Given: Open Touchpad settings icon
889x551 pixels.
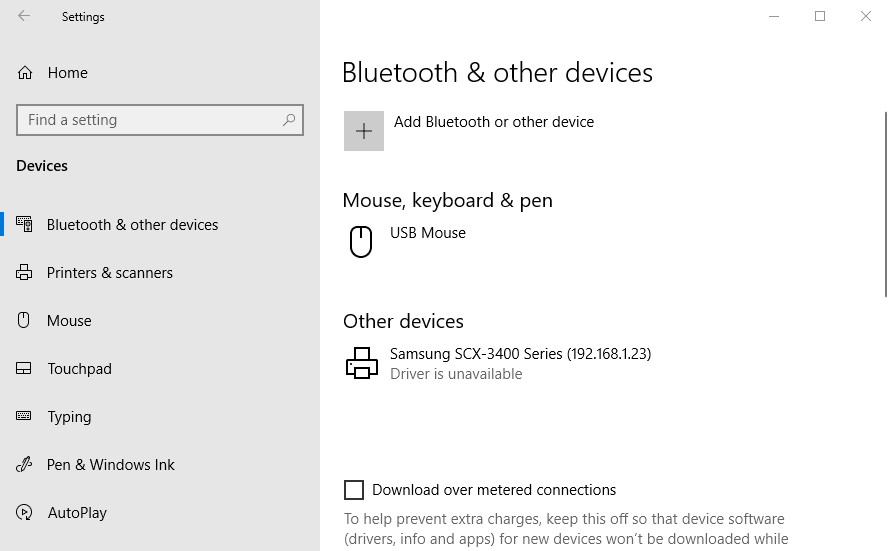Looking at the screenshot, I should (x=24, y=368).
